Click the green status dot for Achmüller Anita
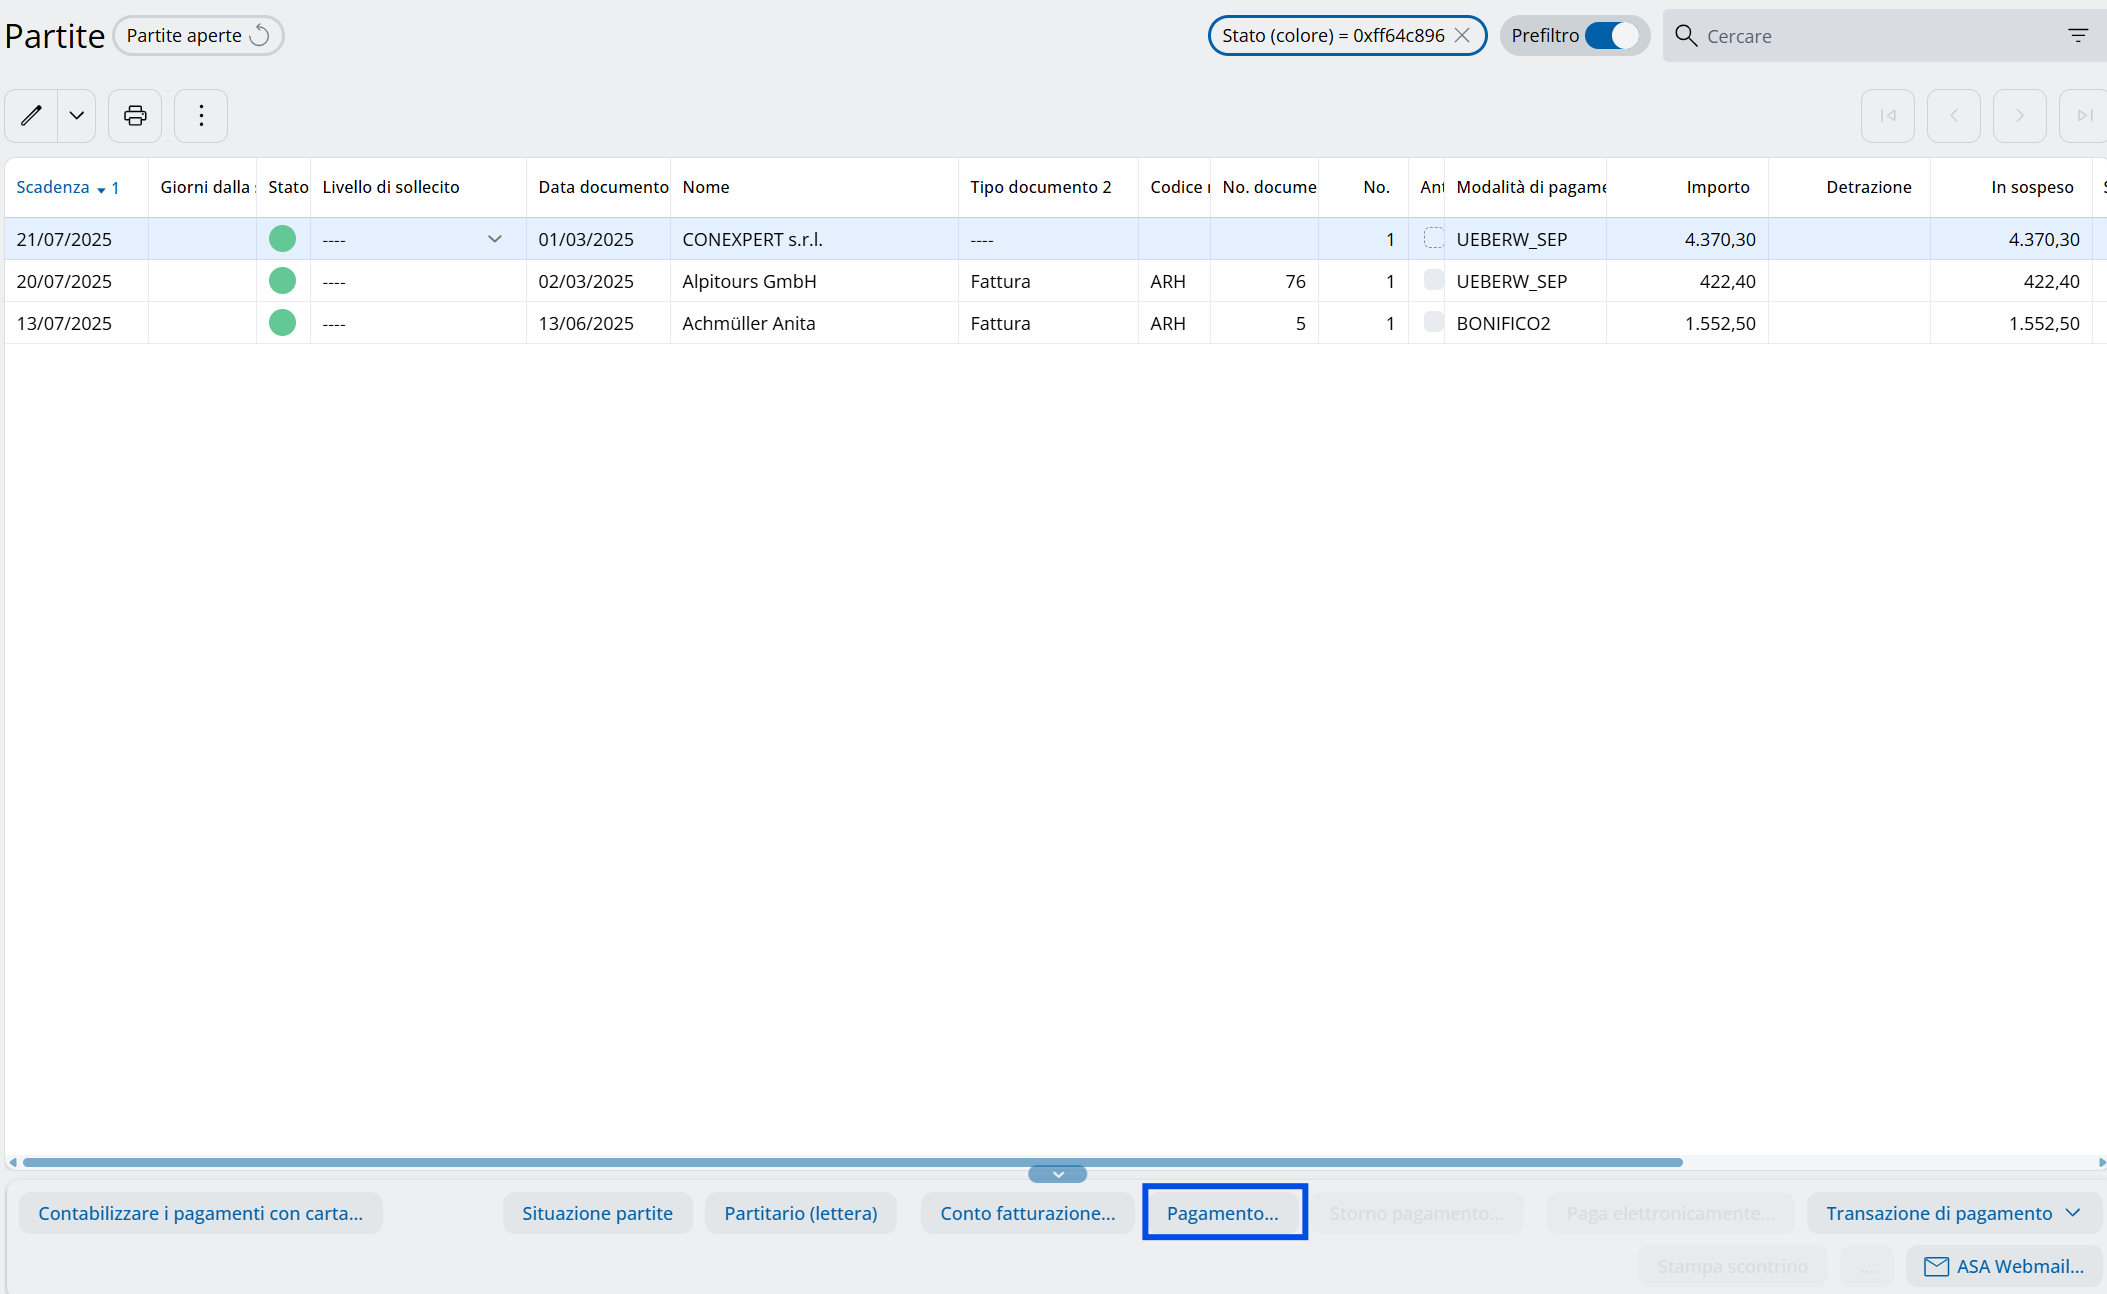This screenshot has width=2107, height=1294. point(282,323)
